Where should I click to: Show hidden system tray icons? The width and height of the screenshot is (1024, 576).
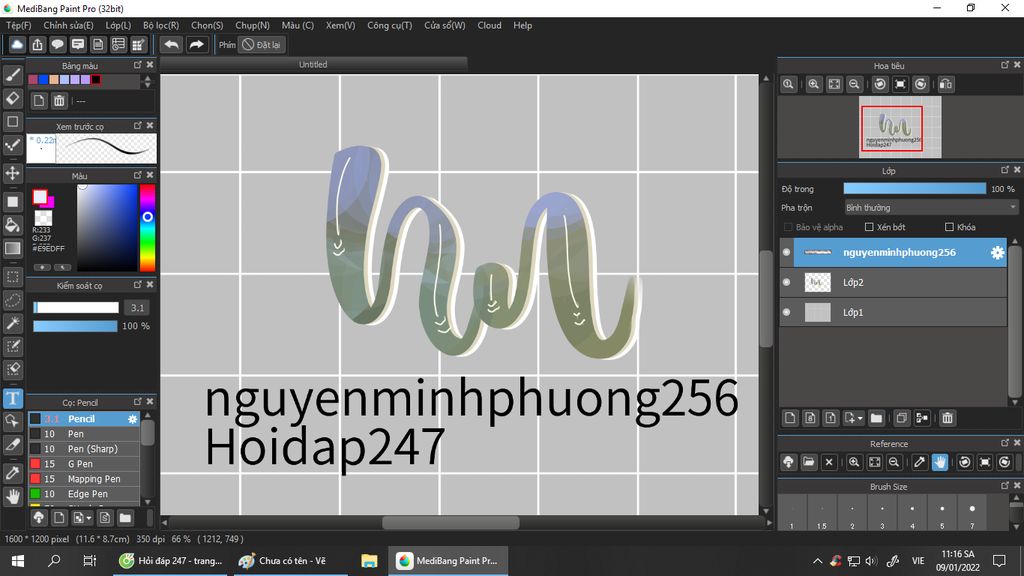(x=818, y=561)
